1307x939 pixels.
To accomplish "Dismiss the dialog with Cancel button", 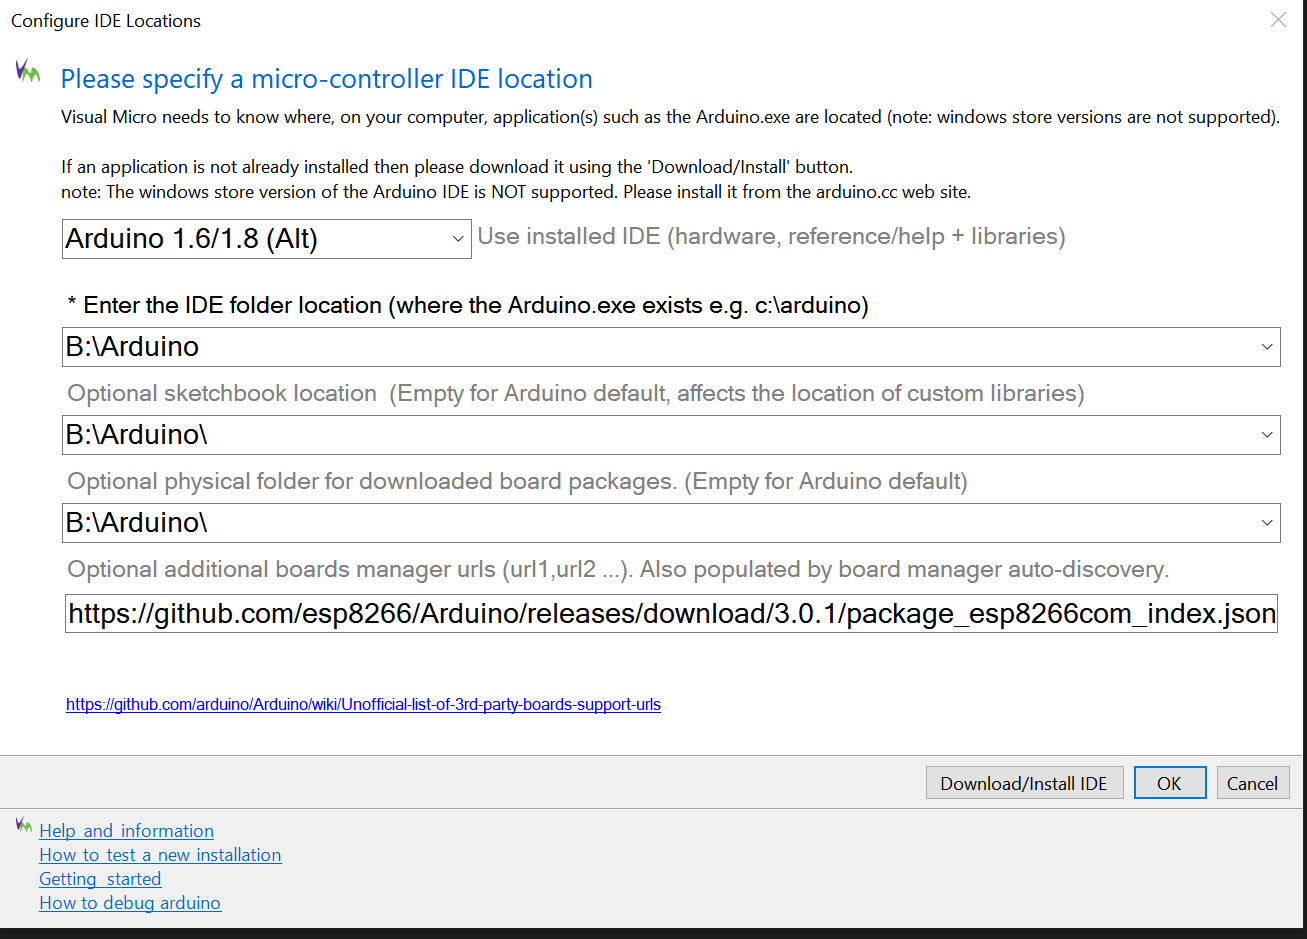I will pyautogui.click(x=1252, y=783).
